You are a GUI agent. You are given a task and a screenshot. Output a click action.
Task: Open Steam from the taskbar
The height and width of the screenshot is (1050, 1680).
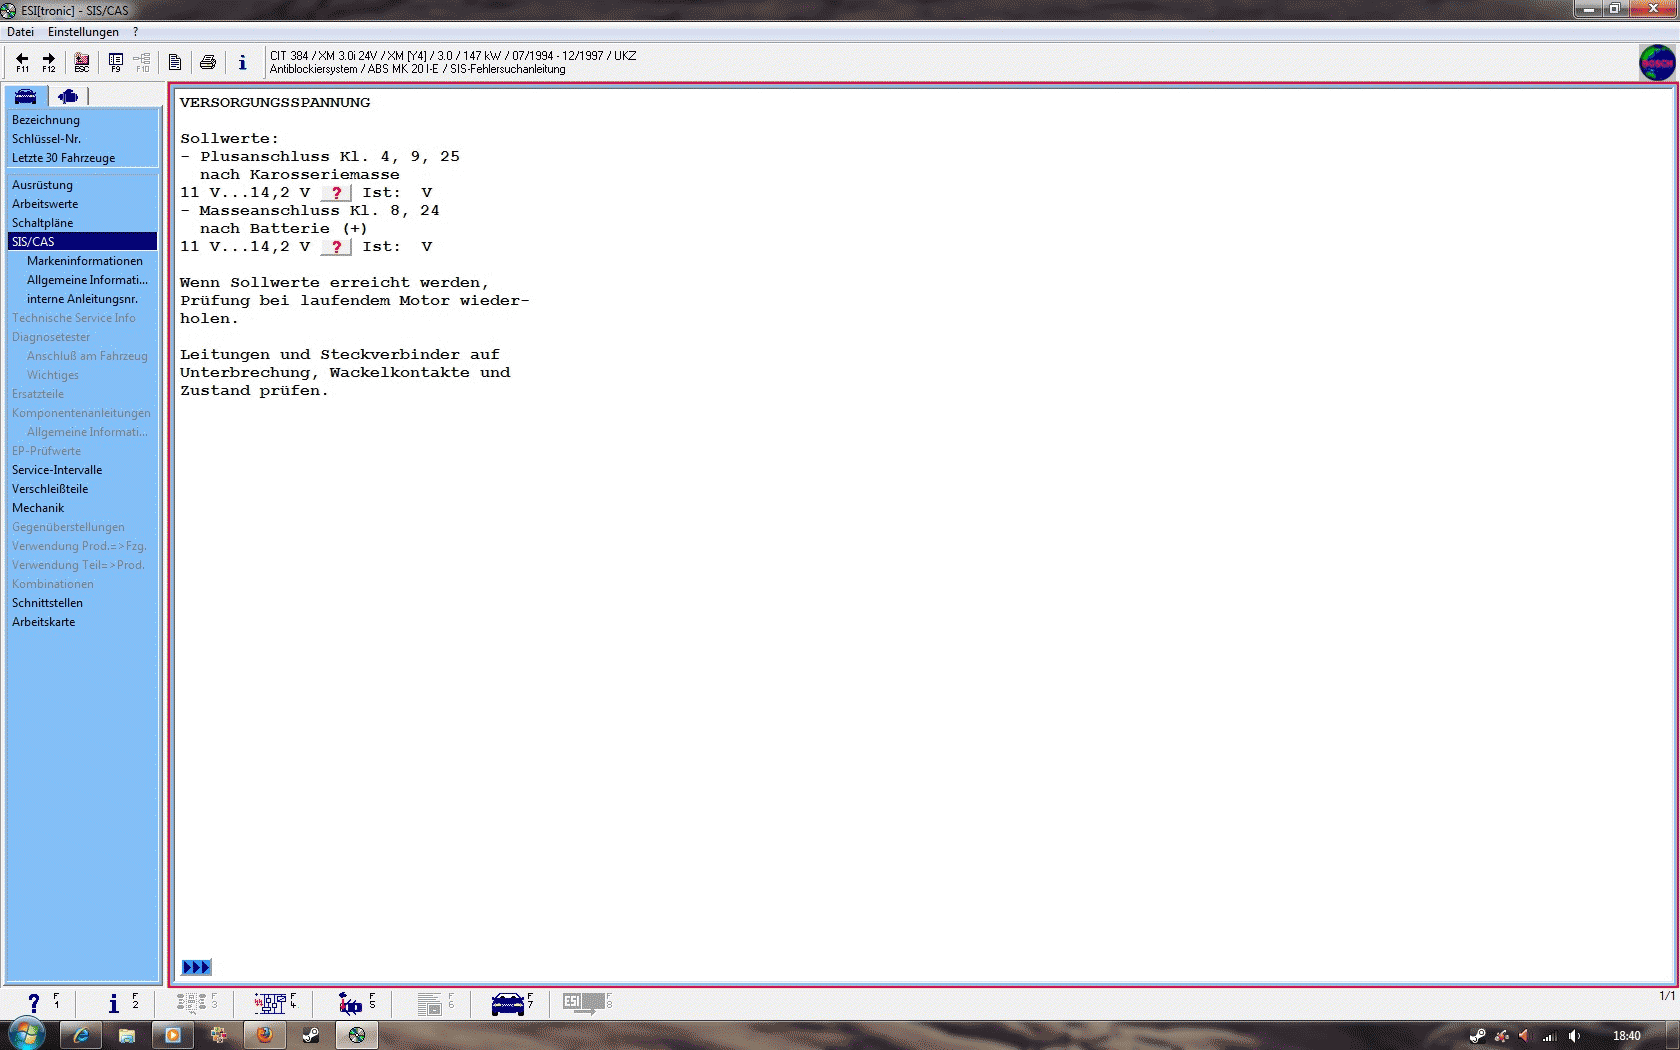[x=311, y=1035]
